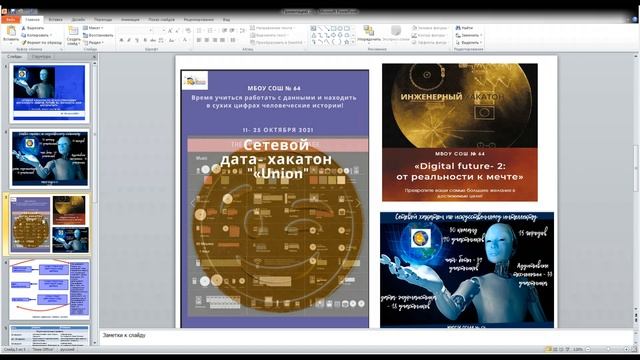The height and width of the screenshot is (360, 640).
Task: Open the Shape Outline (Контур фигуры) dropdown
Action: point(430,35)
